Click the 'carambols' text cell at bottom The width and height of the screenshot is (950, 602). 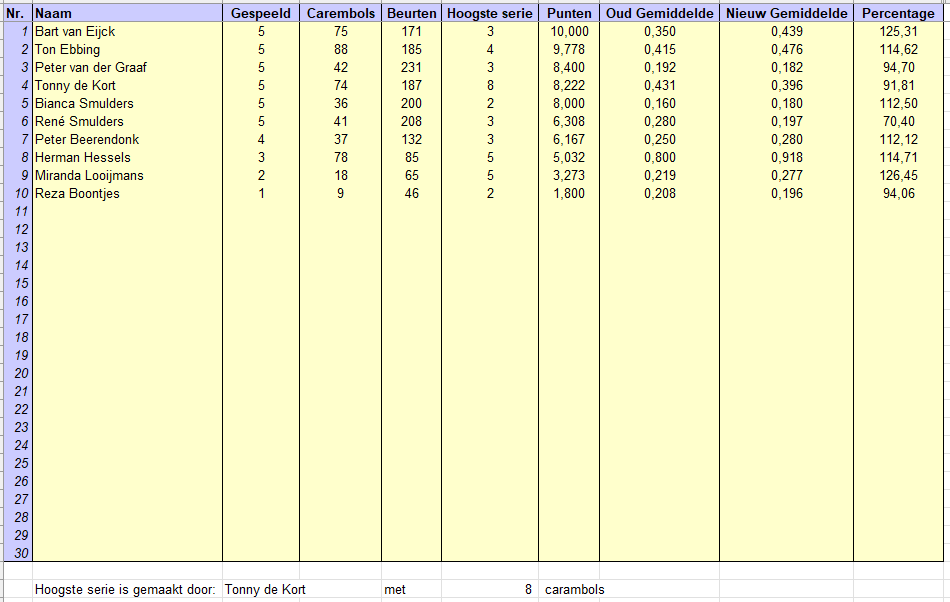574,589
